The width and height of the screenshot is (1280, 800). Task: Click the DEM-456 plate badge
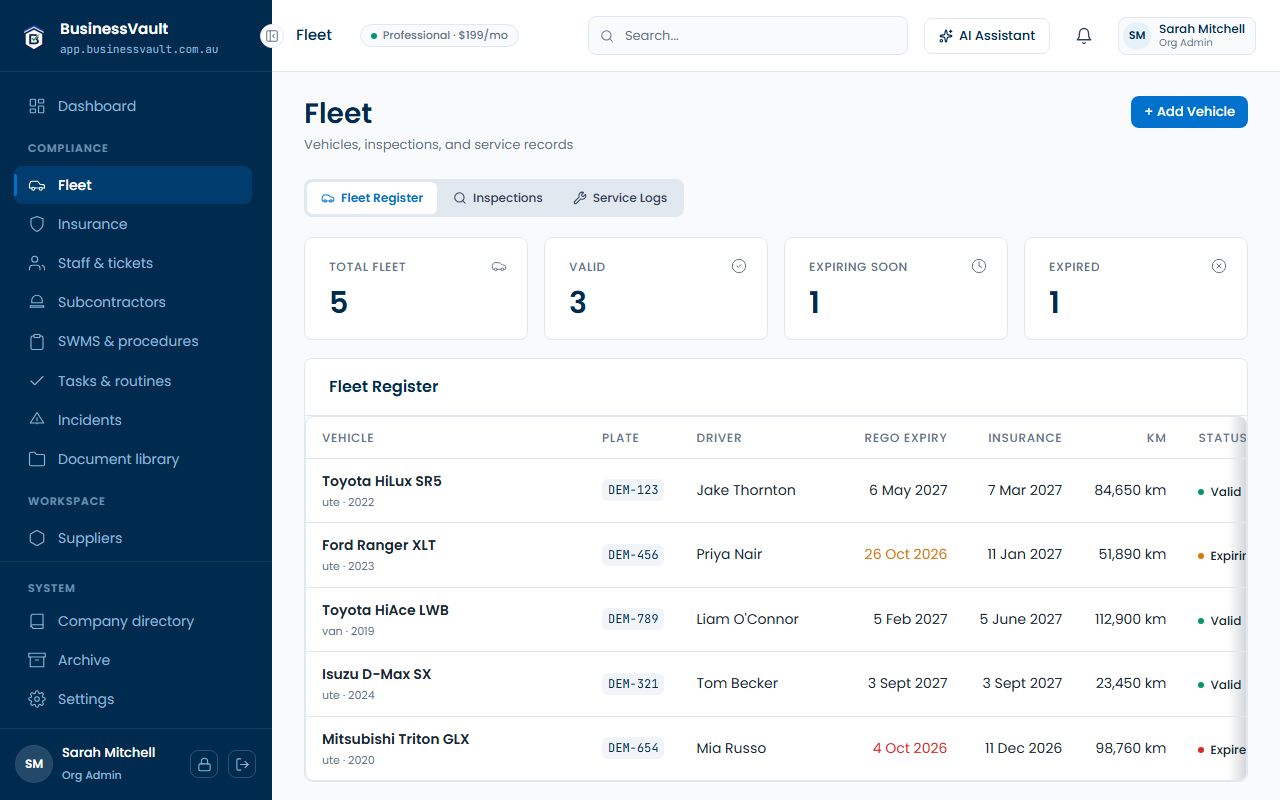point(633,555)
